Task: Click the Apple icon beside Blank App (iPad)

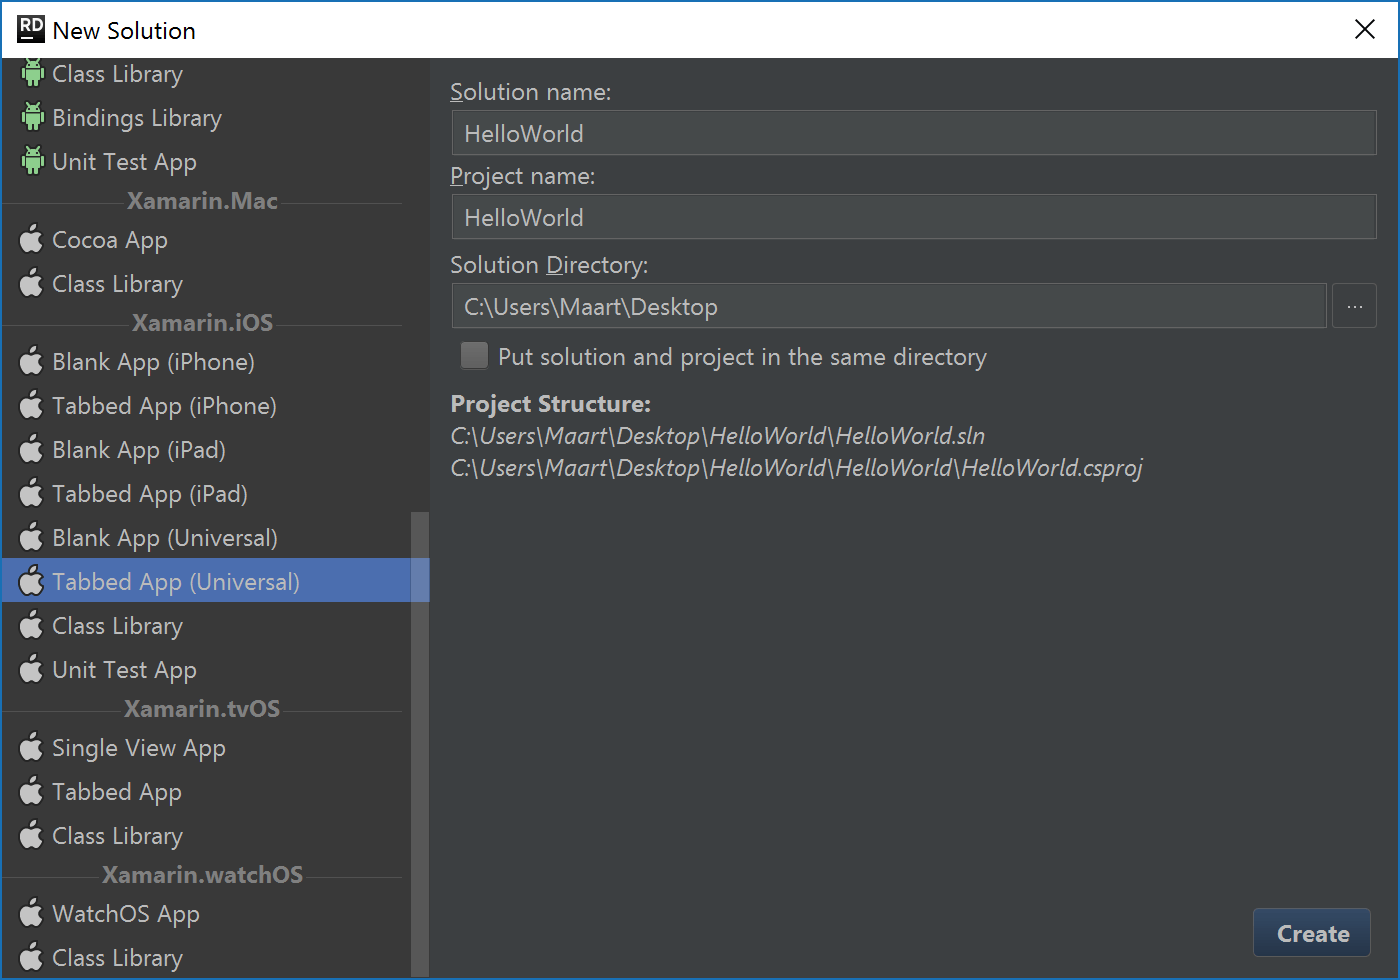Action: (x=32, y=449)
